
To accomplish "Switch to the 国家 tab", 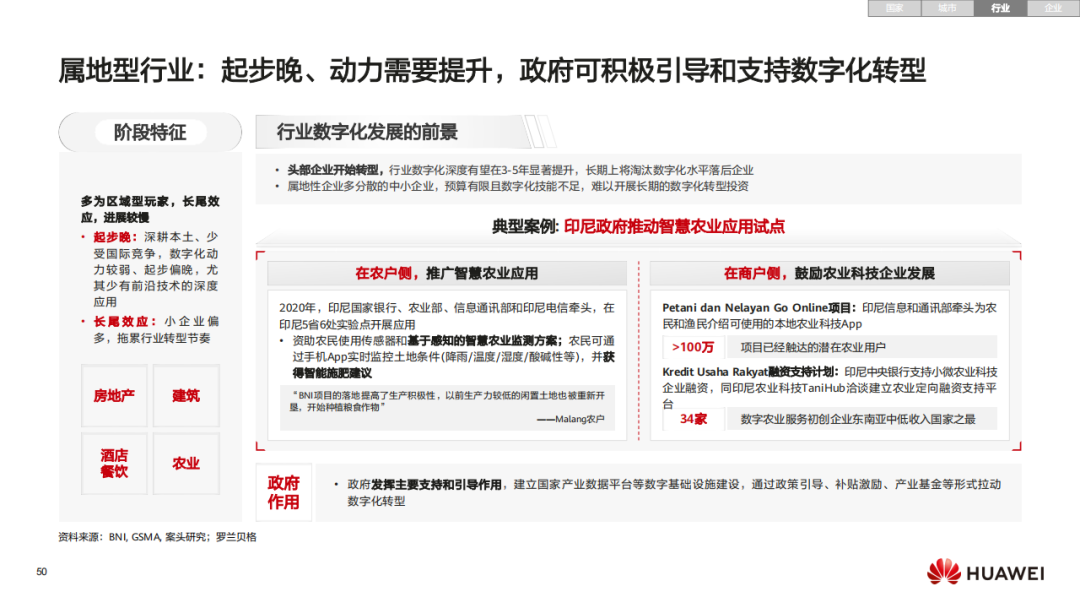I will [x=893, y=8].
